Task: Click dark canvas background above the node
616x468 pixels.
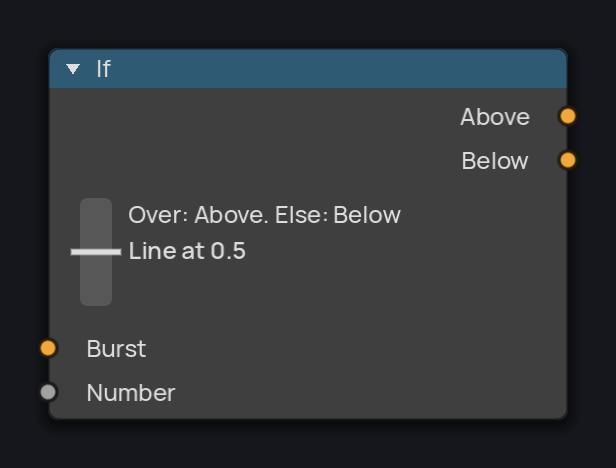Action: pos(308,24)
